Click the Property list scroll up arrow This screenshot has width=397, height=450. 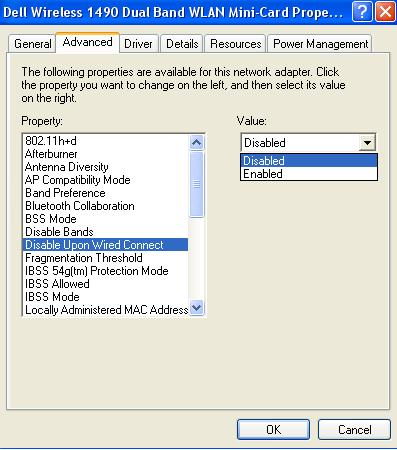(197, 143)
